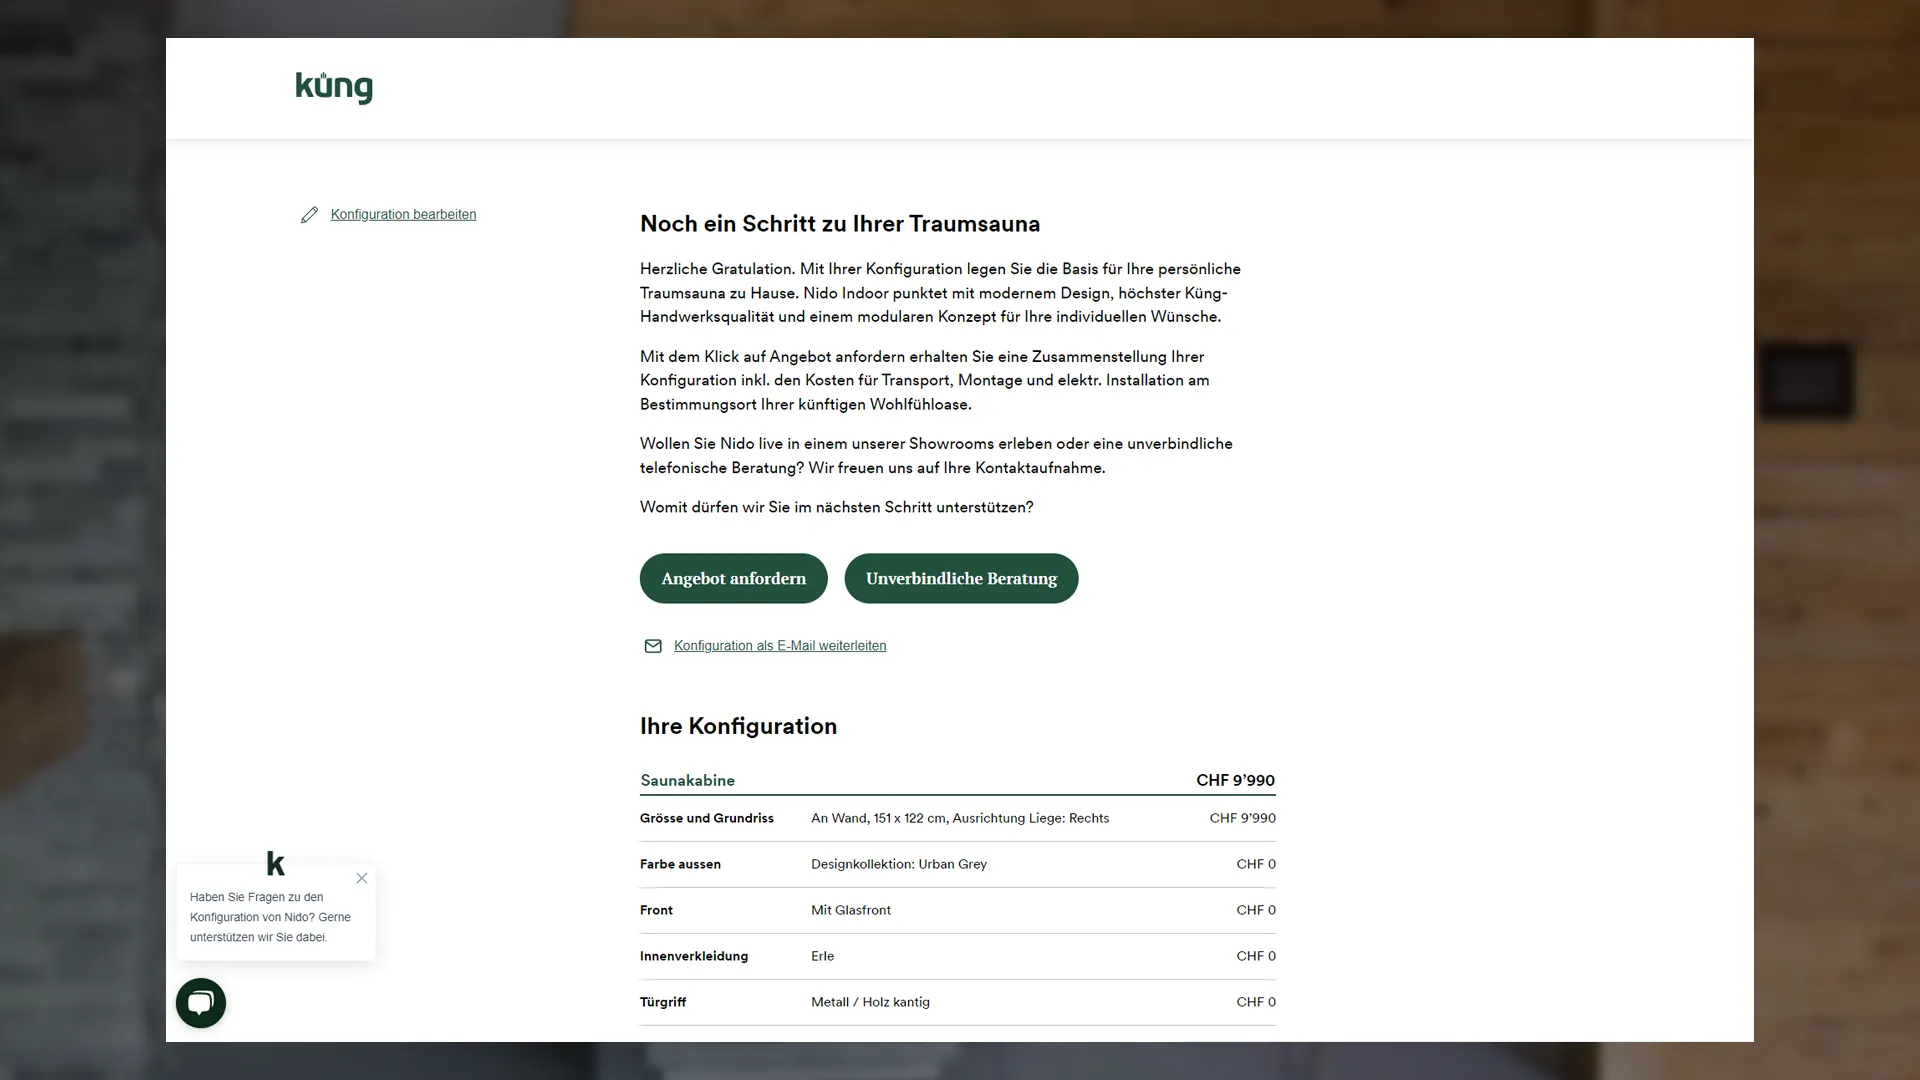This screenshot has width=1920, height=1080.
Task: Click 'Metall / Holz kantig' value
Action: pos(870,1002)
